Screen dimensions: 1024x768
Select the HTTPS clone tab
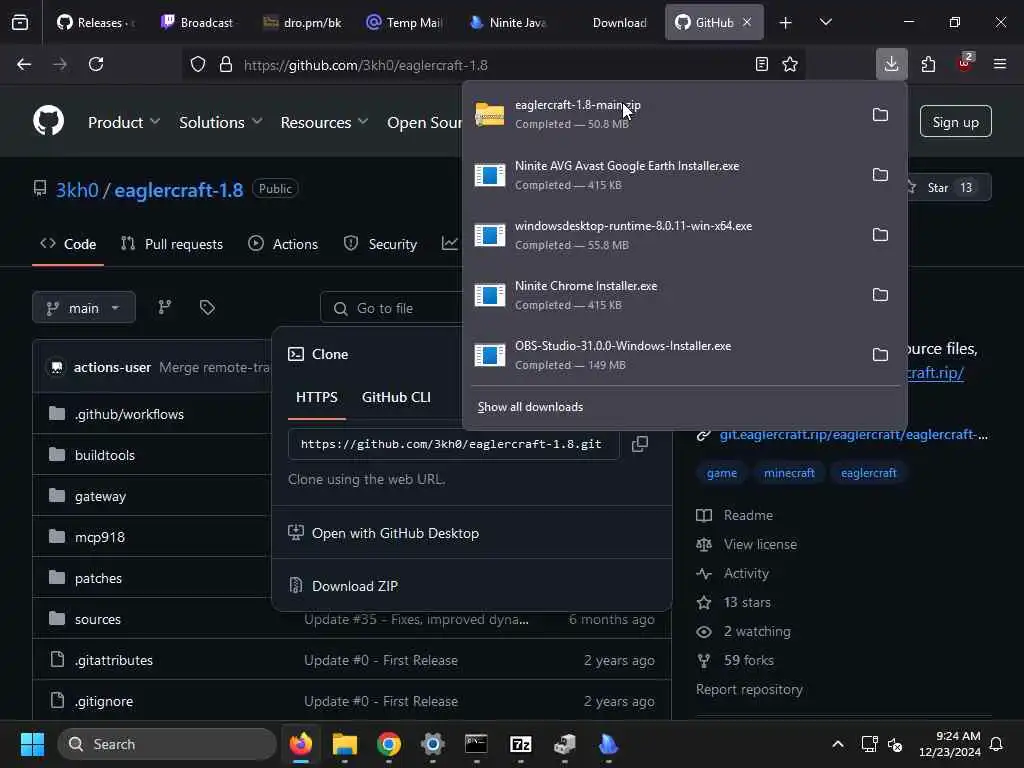coord(317,397)
